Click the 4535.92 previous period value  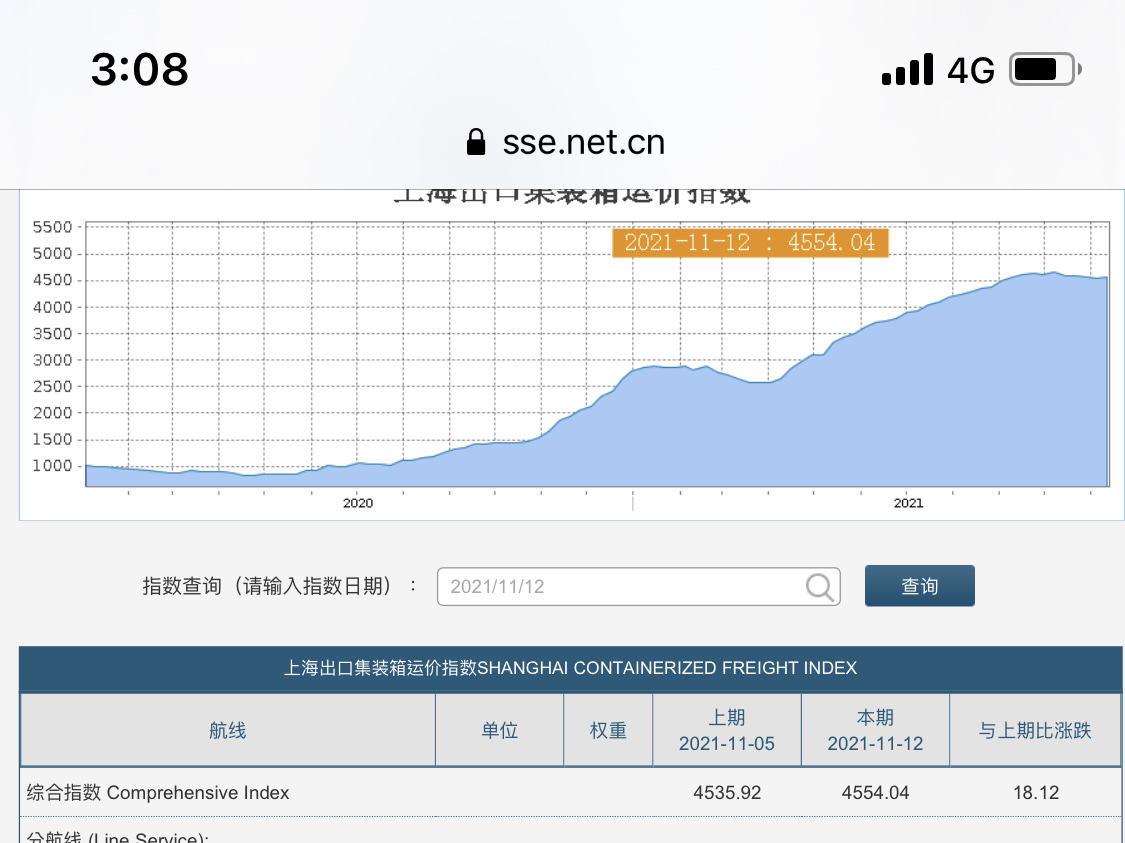point(727,793)
